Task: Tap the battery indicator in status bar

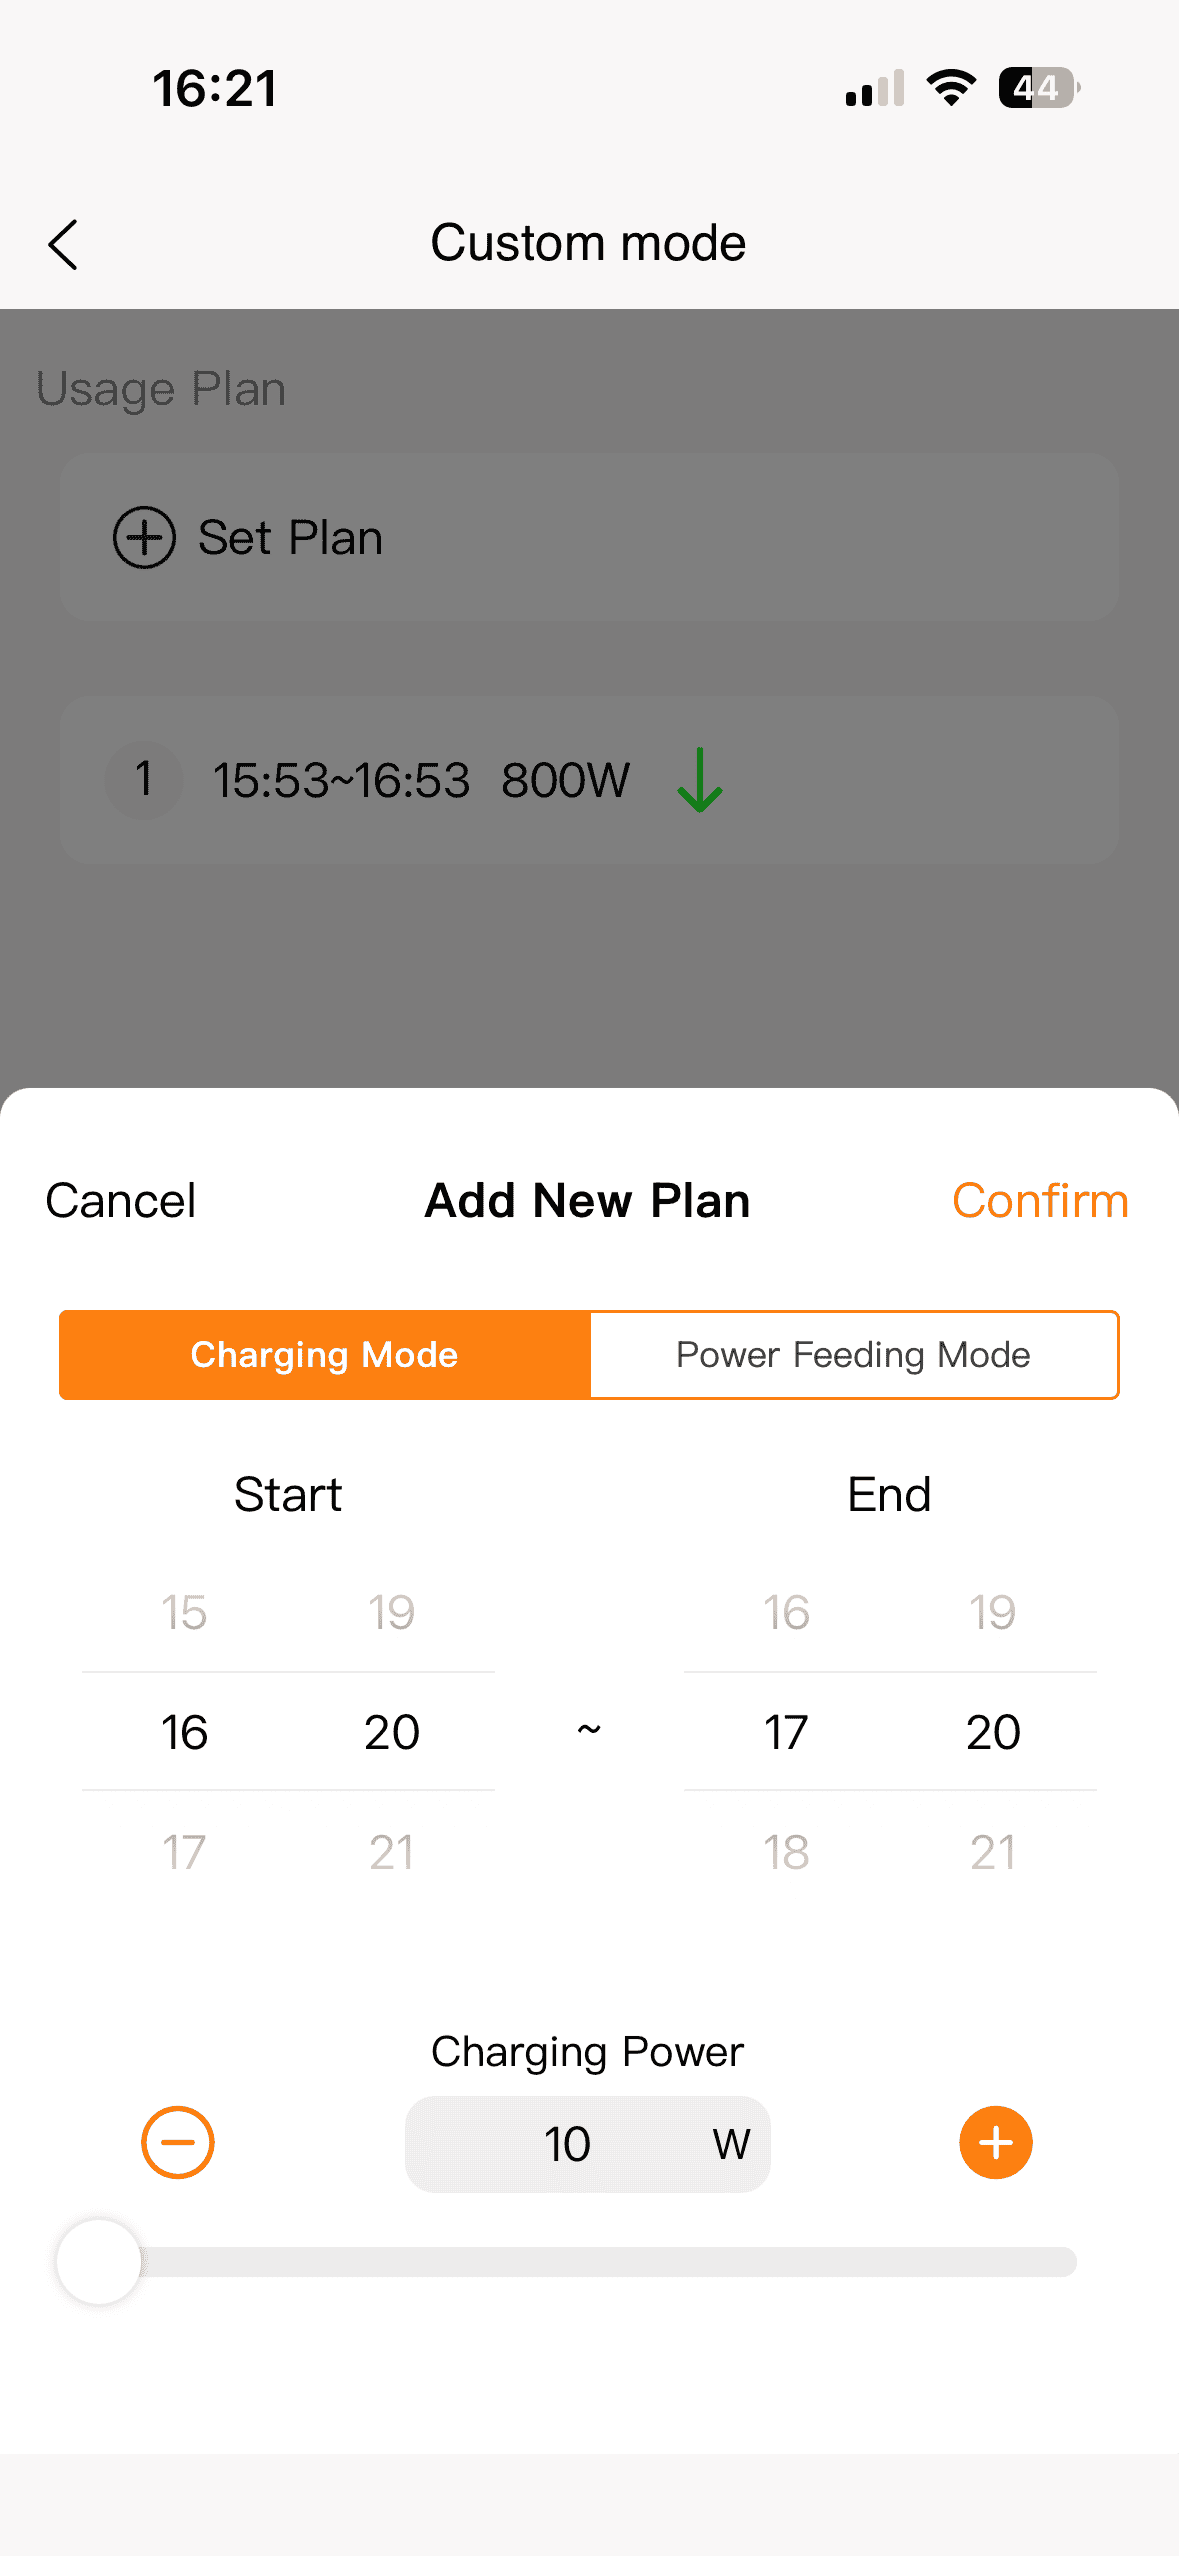Action: (x=1038, y=88)
